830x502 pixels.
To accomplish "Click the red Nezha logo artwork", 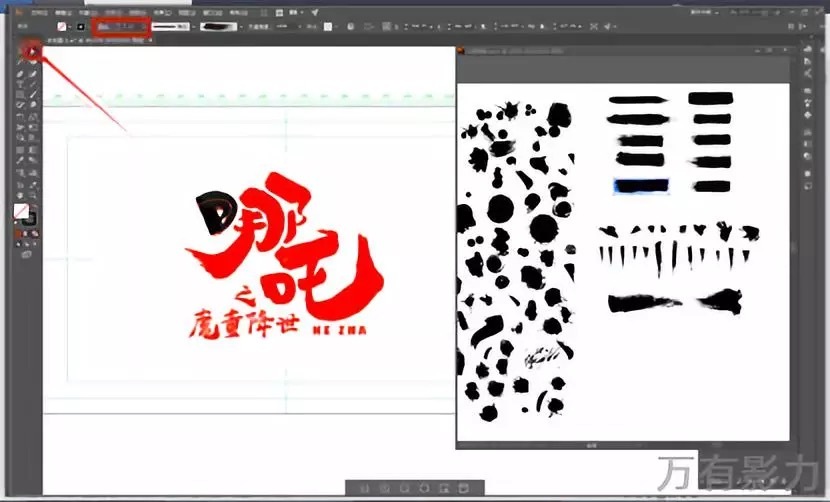I will coord(284,264).
